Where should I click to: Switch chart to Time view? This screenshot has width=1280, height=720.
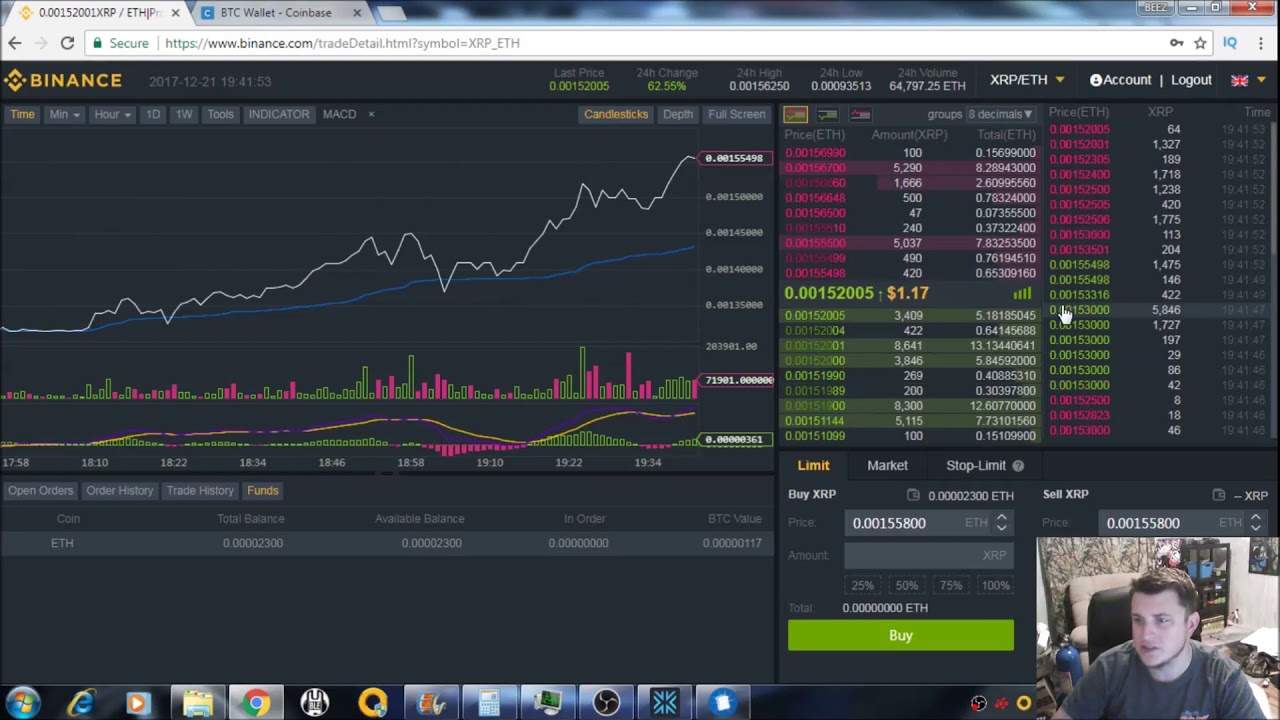point(22,114)
